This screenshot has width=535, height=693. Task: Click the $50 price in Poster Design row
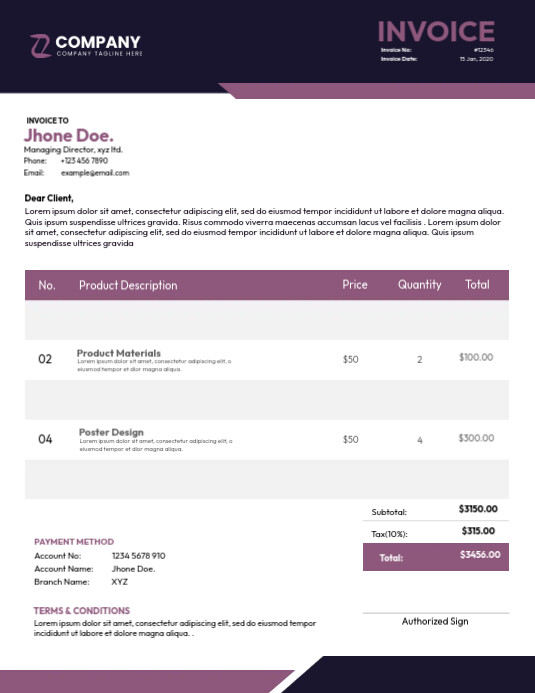click(x=351, y=439)
